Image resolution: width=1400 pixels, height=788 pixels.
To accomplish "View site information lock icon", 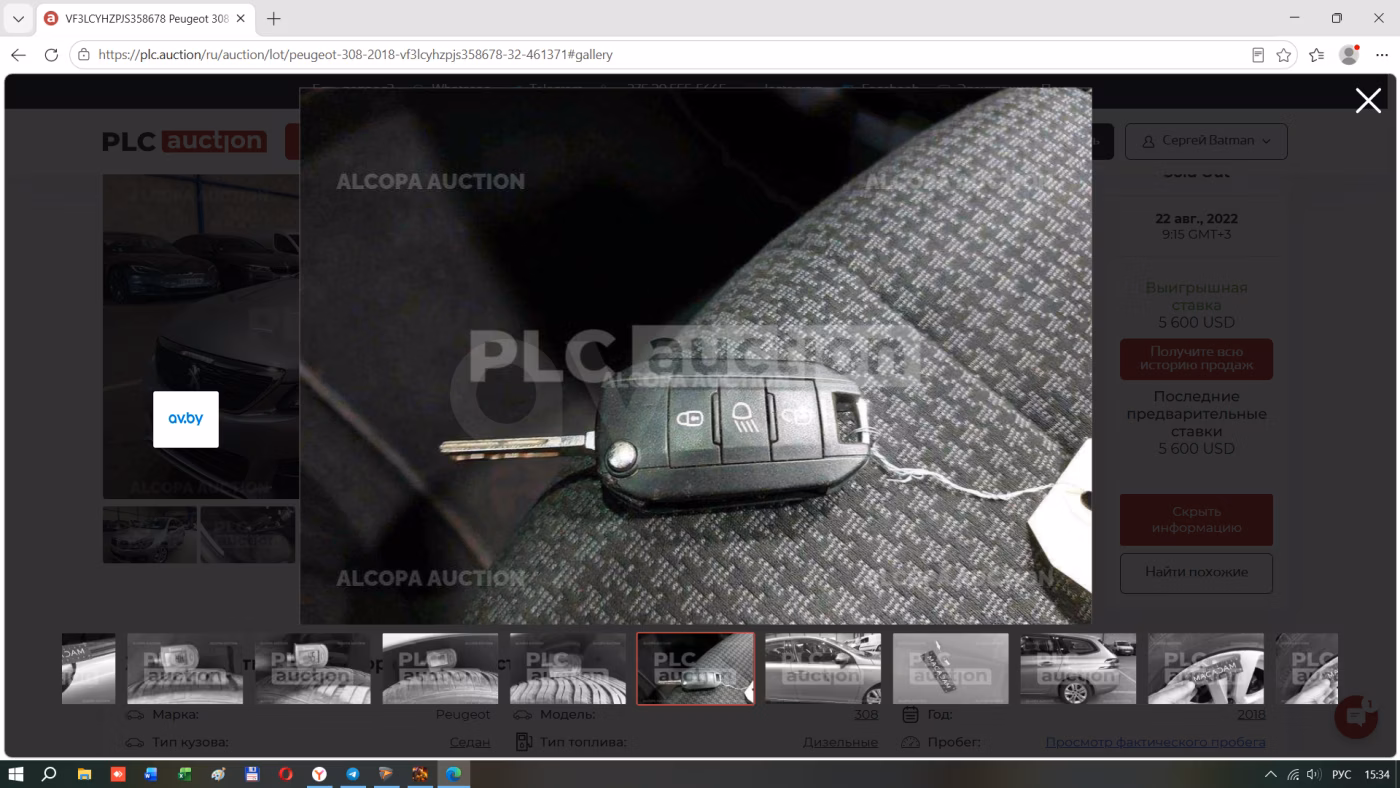I will (84, 55).
